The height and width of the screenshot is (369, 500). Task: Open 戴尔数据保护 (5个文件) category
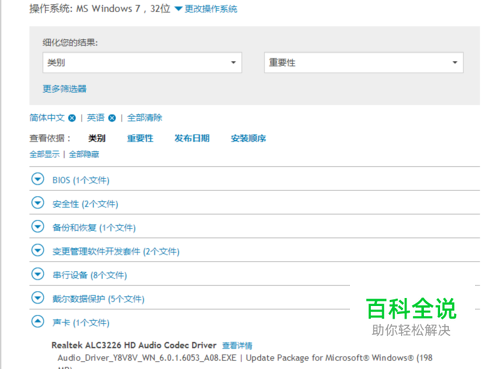[x=98, y=299]
